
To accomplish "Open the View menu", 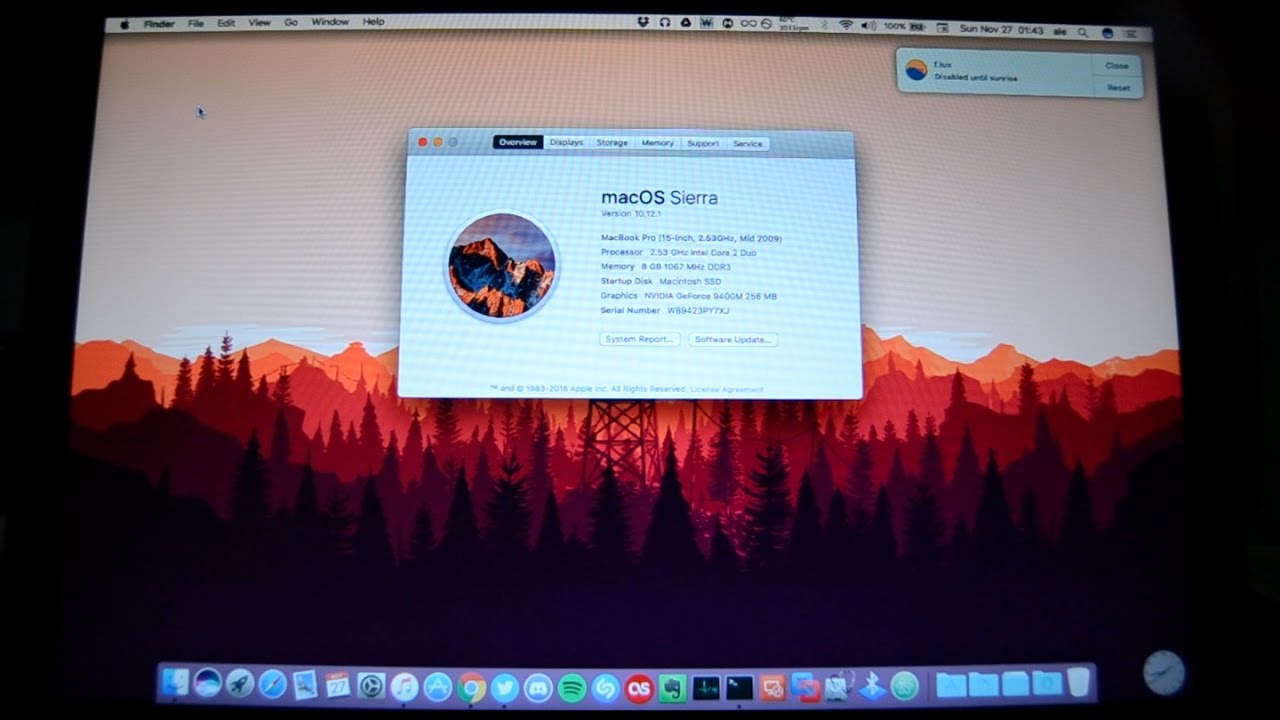I will coord(259,22).
